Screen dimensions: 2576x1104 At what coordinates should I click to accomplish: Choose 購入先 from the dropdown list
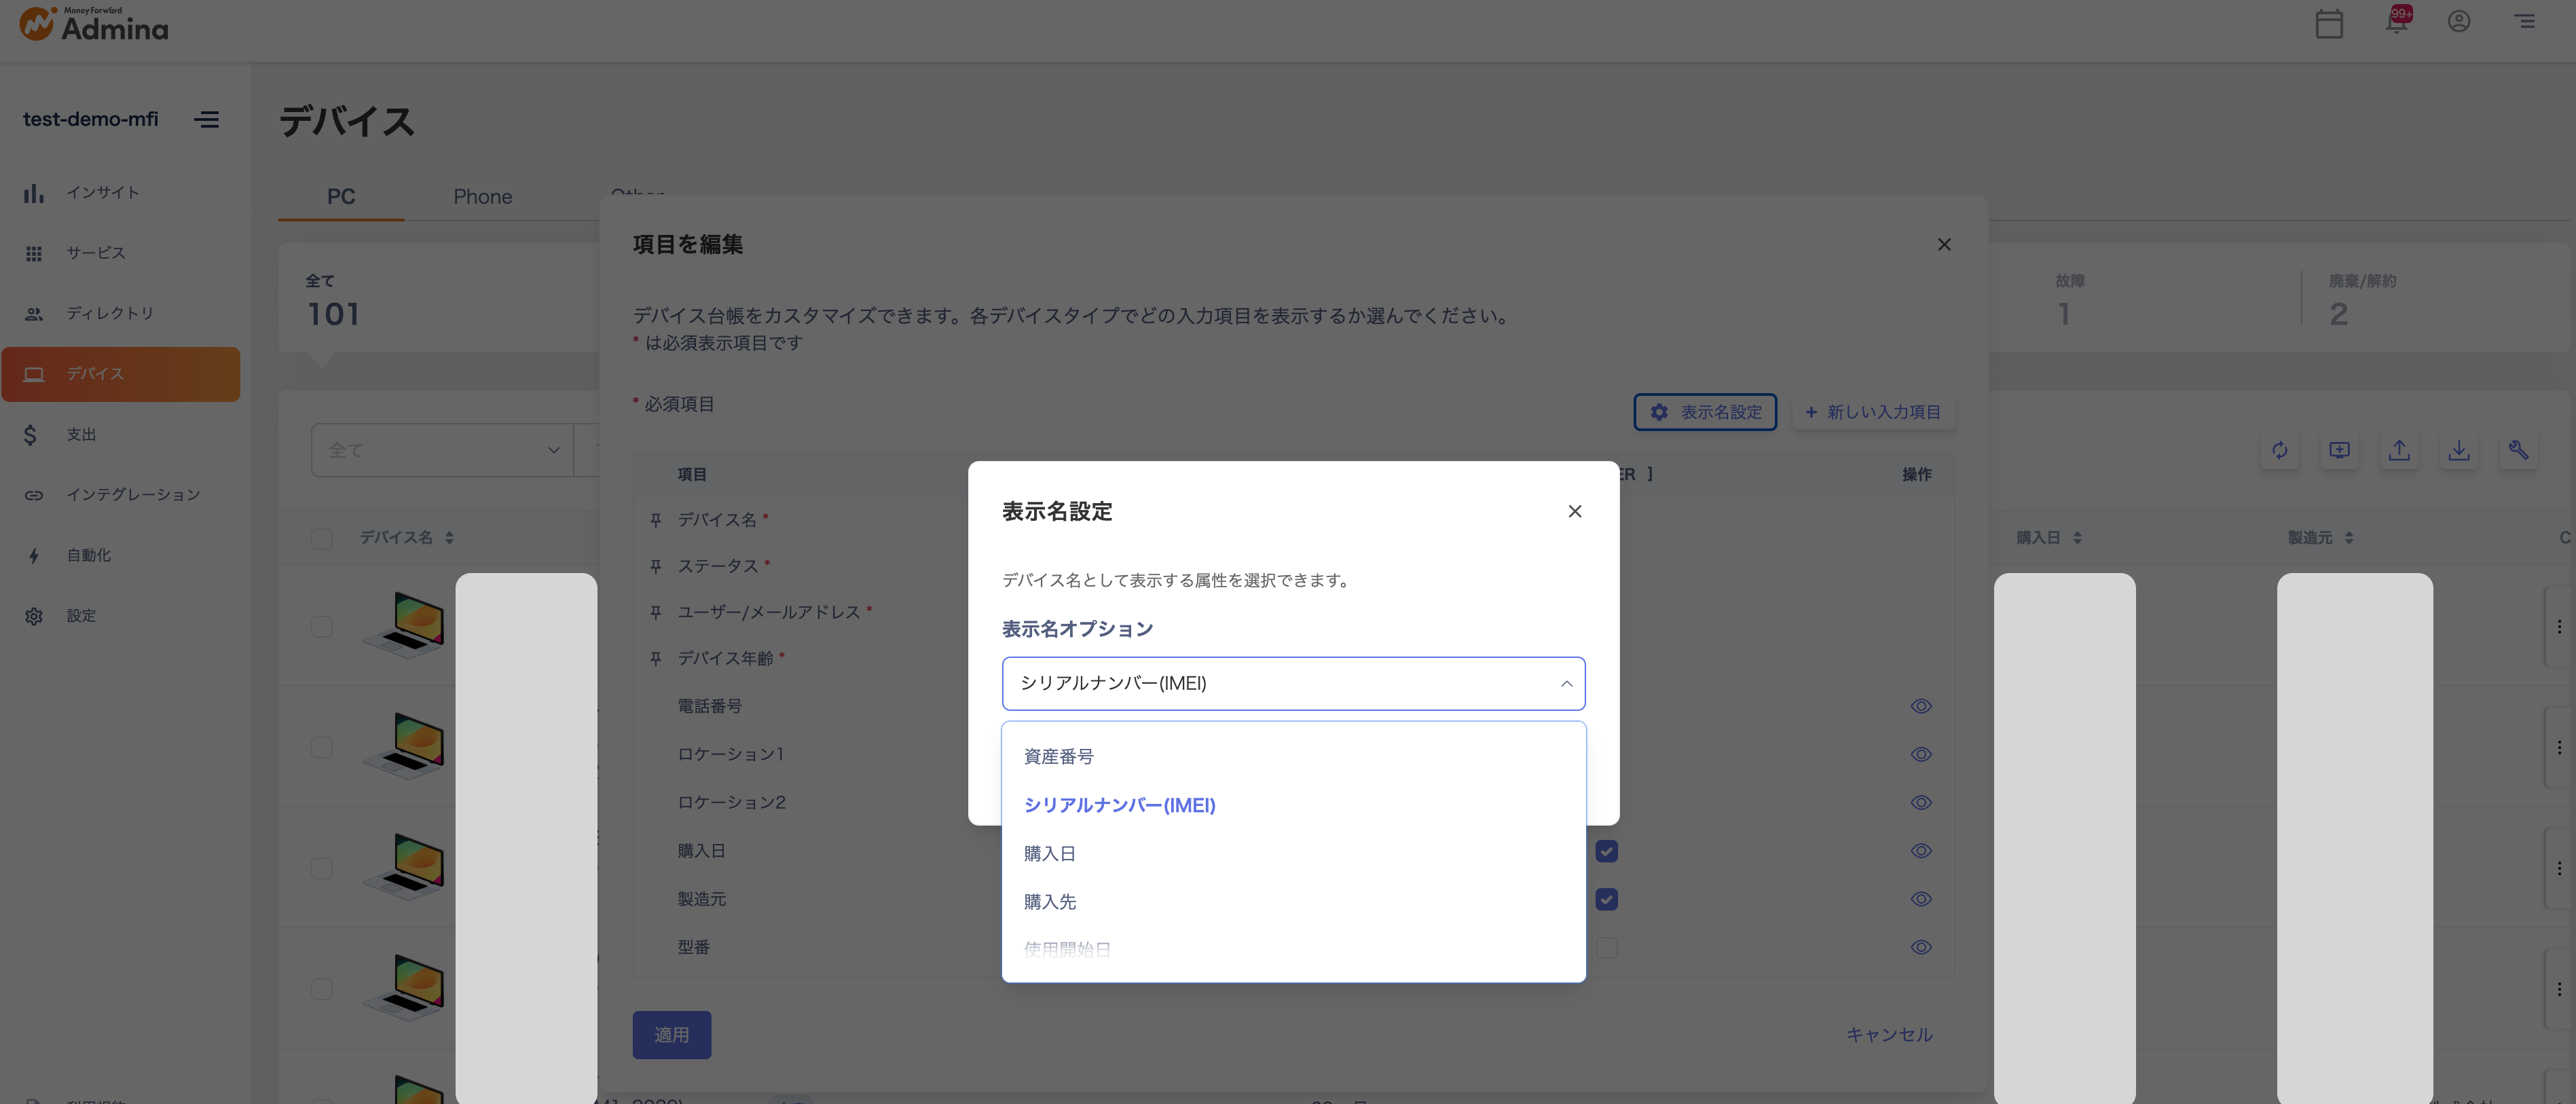point(1294,902)
